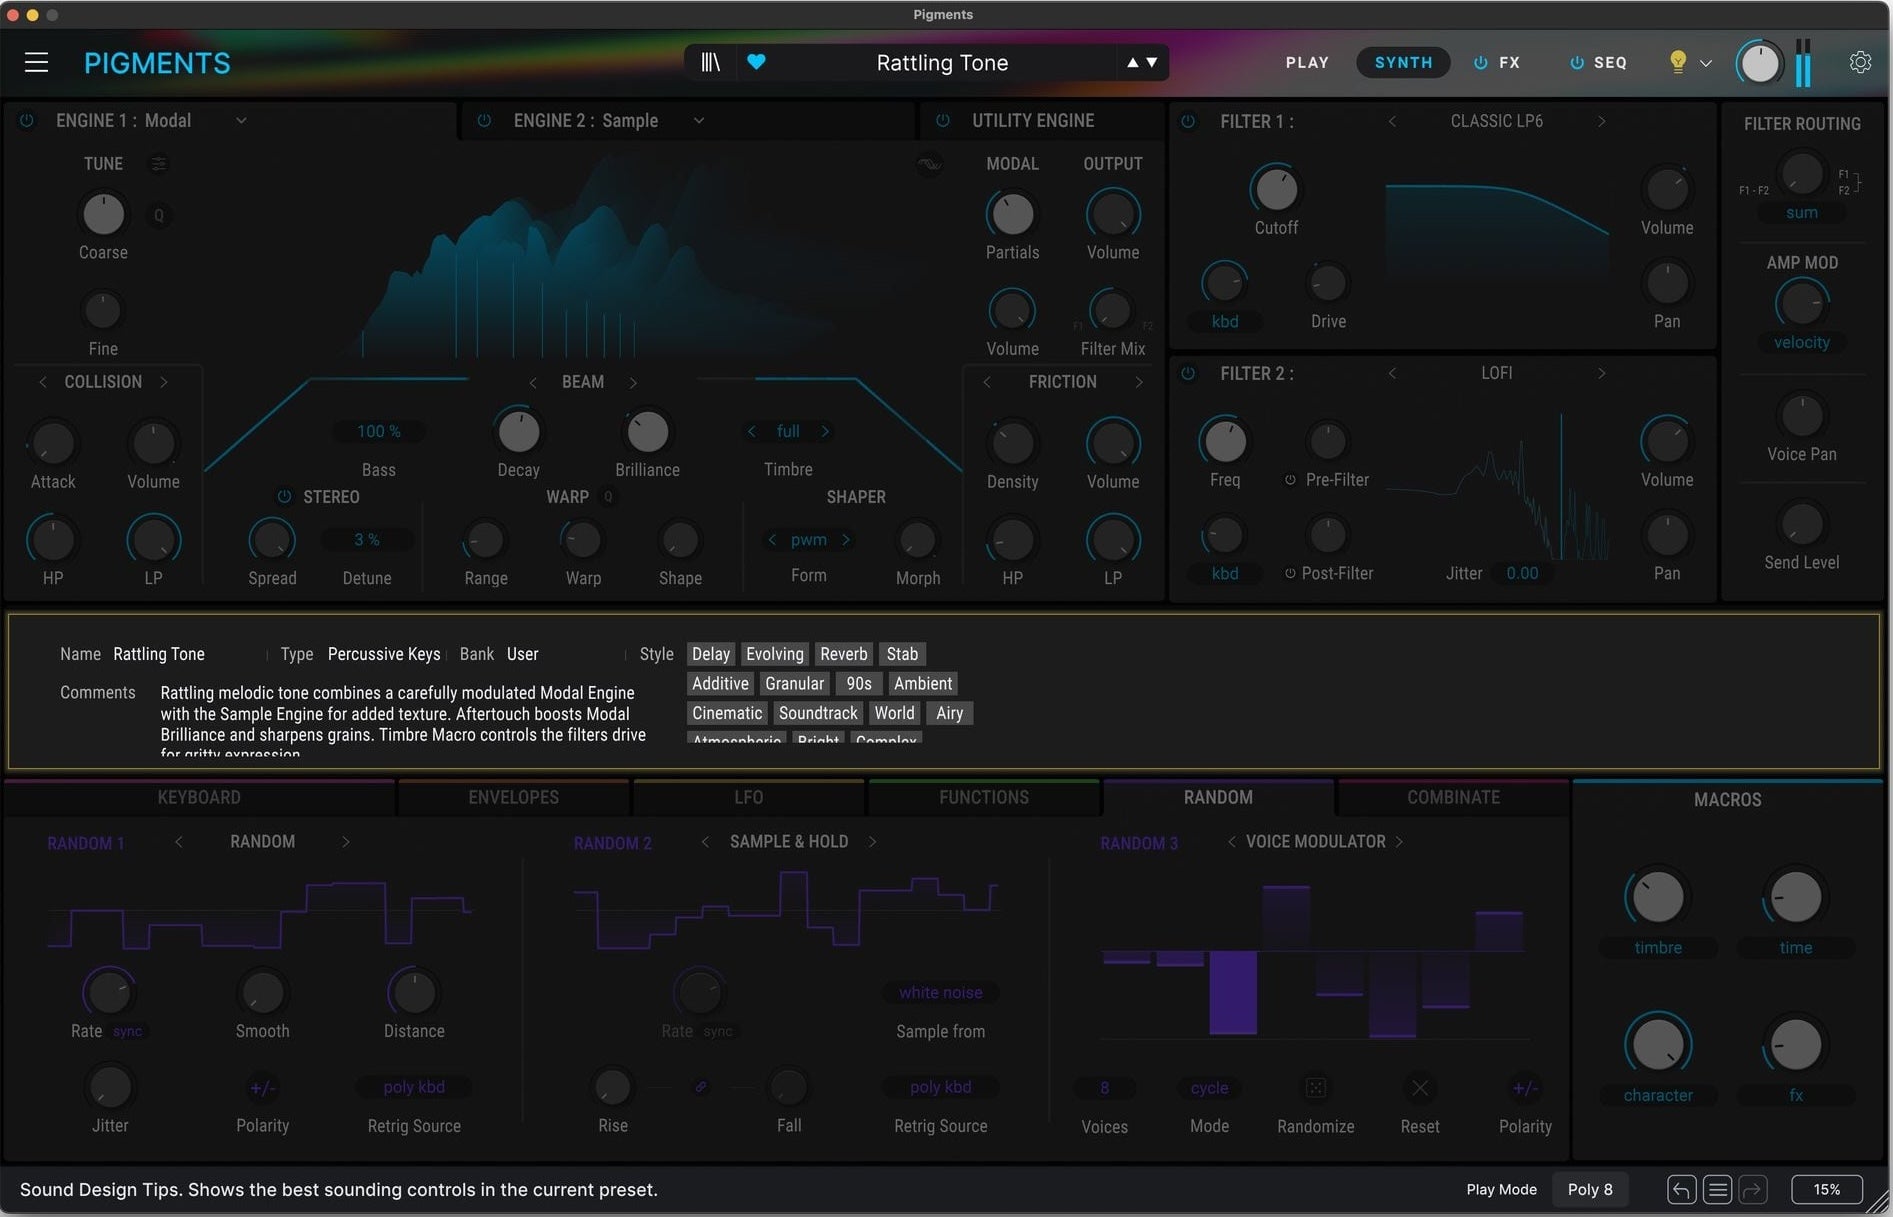Image resolution: width=1893 pixels, height=1217 pixels.
Task: Open Sample from white noise selector
Action: 940,993
